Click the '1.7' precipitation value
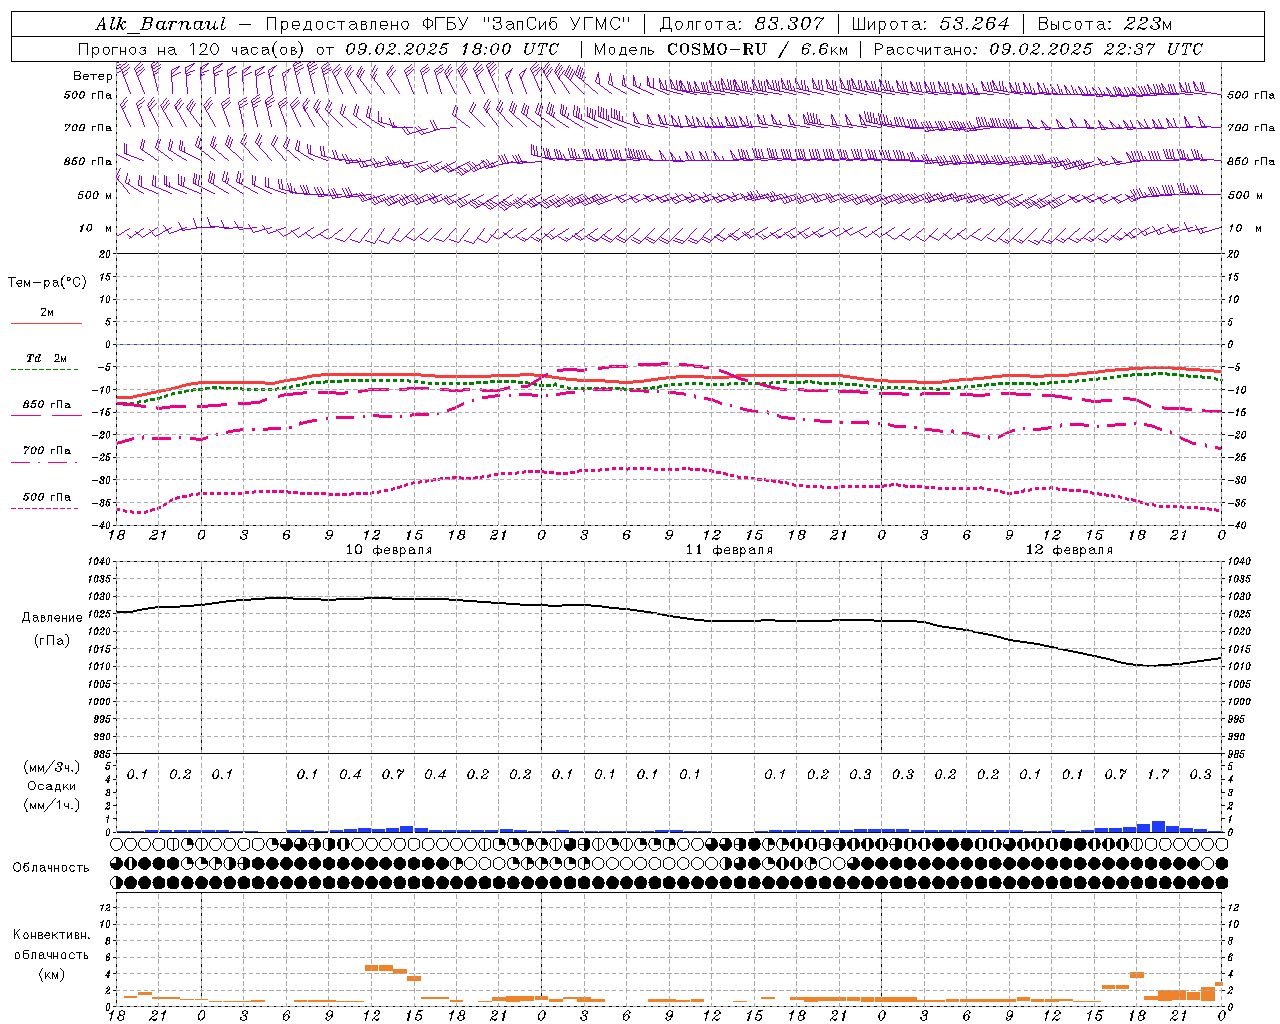This screenshot has height=1024, width=1280. (1158, 775)
